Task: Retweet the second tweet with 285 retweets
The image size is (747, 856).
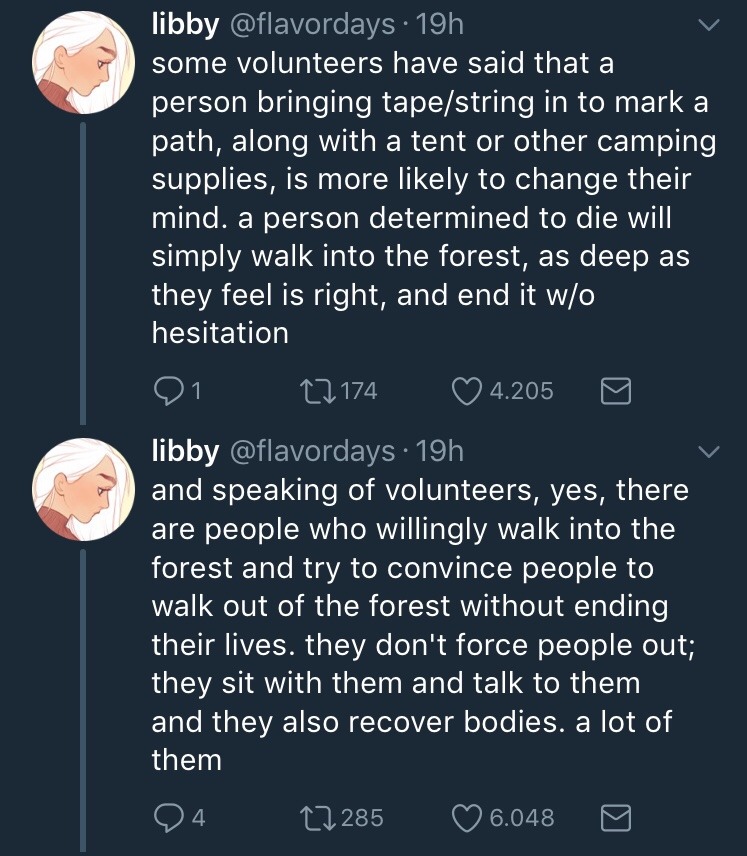Action: point(315,818)
